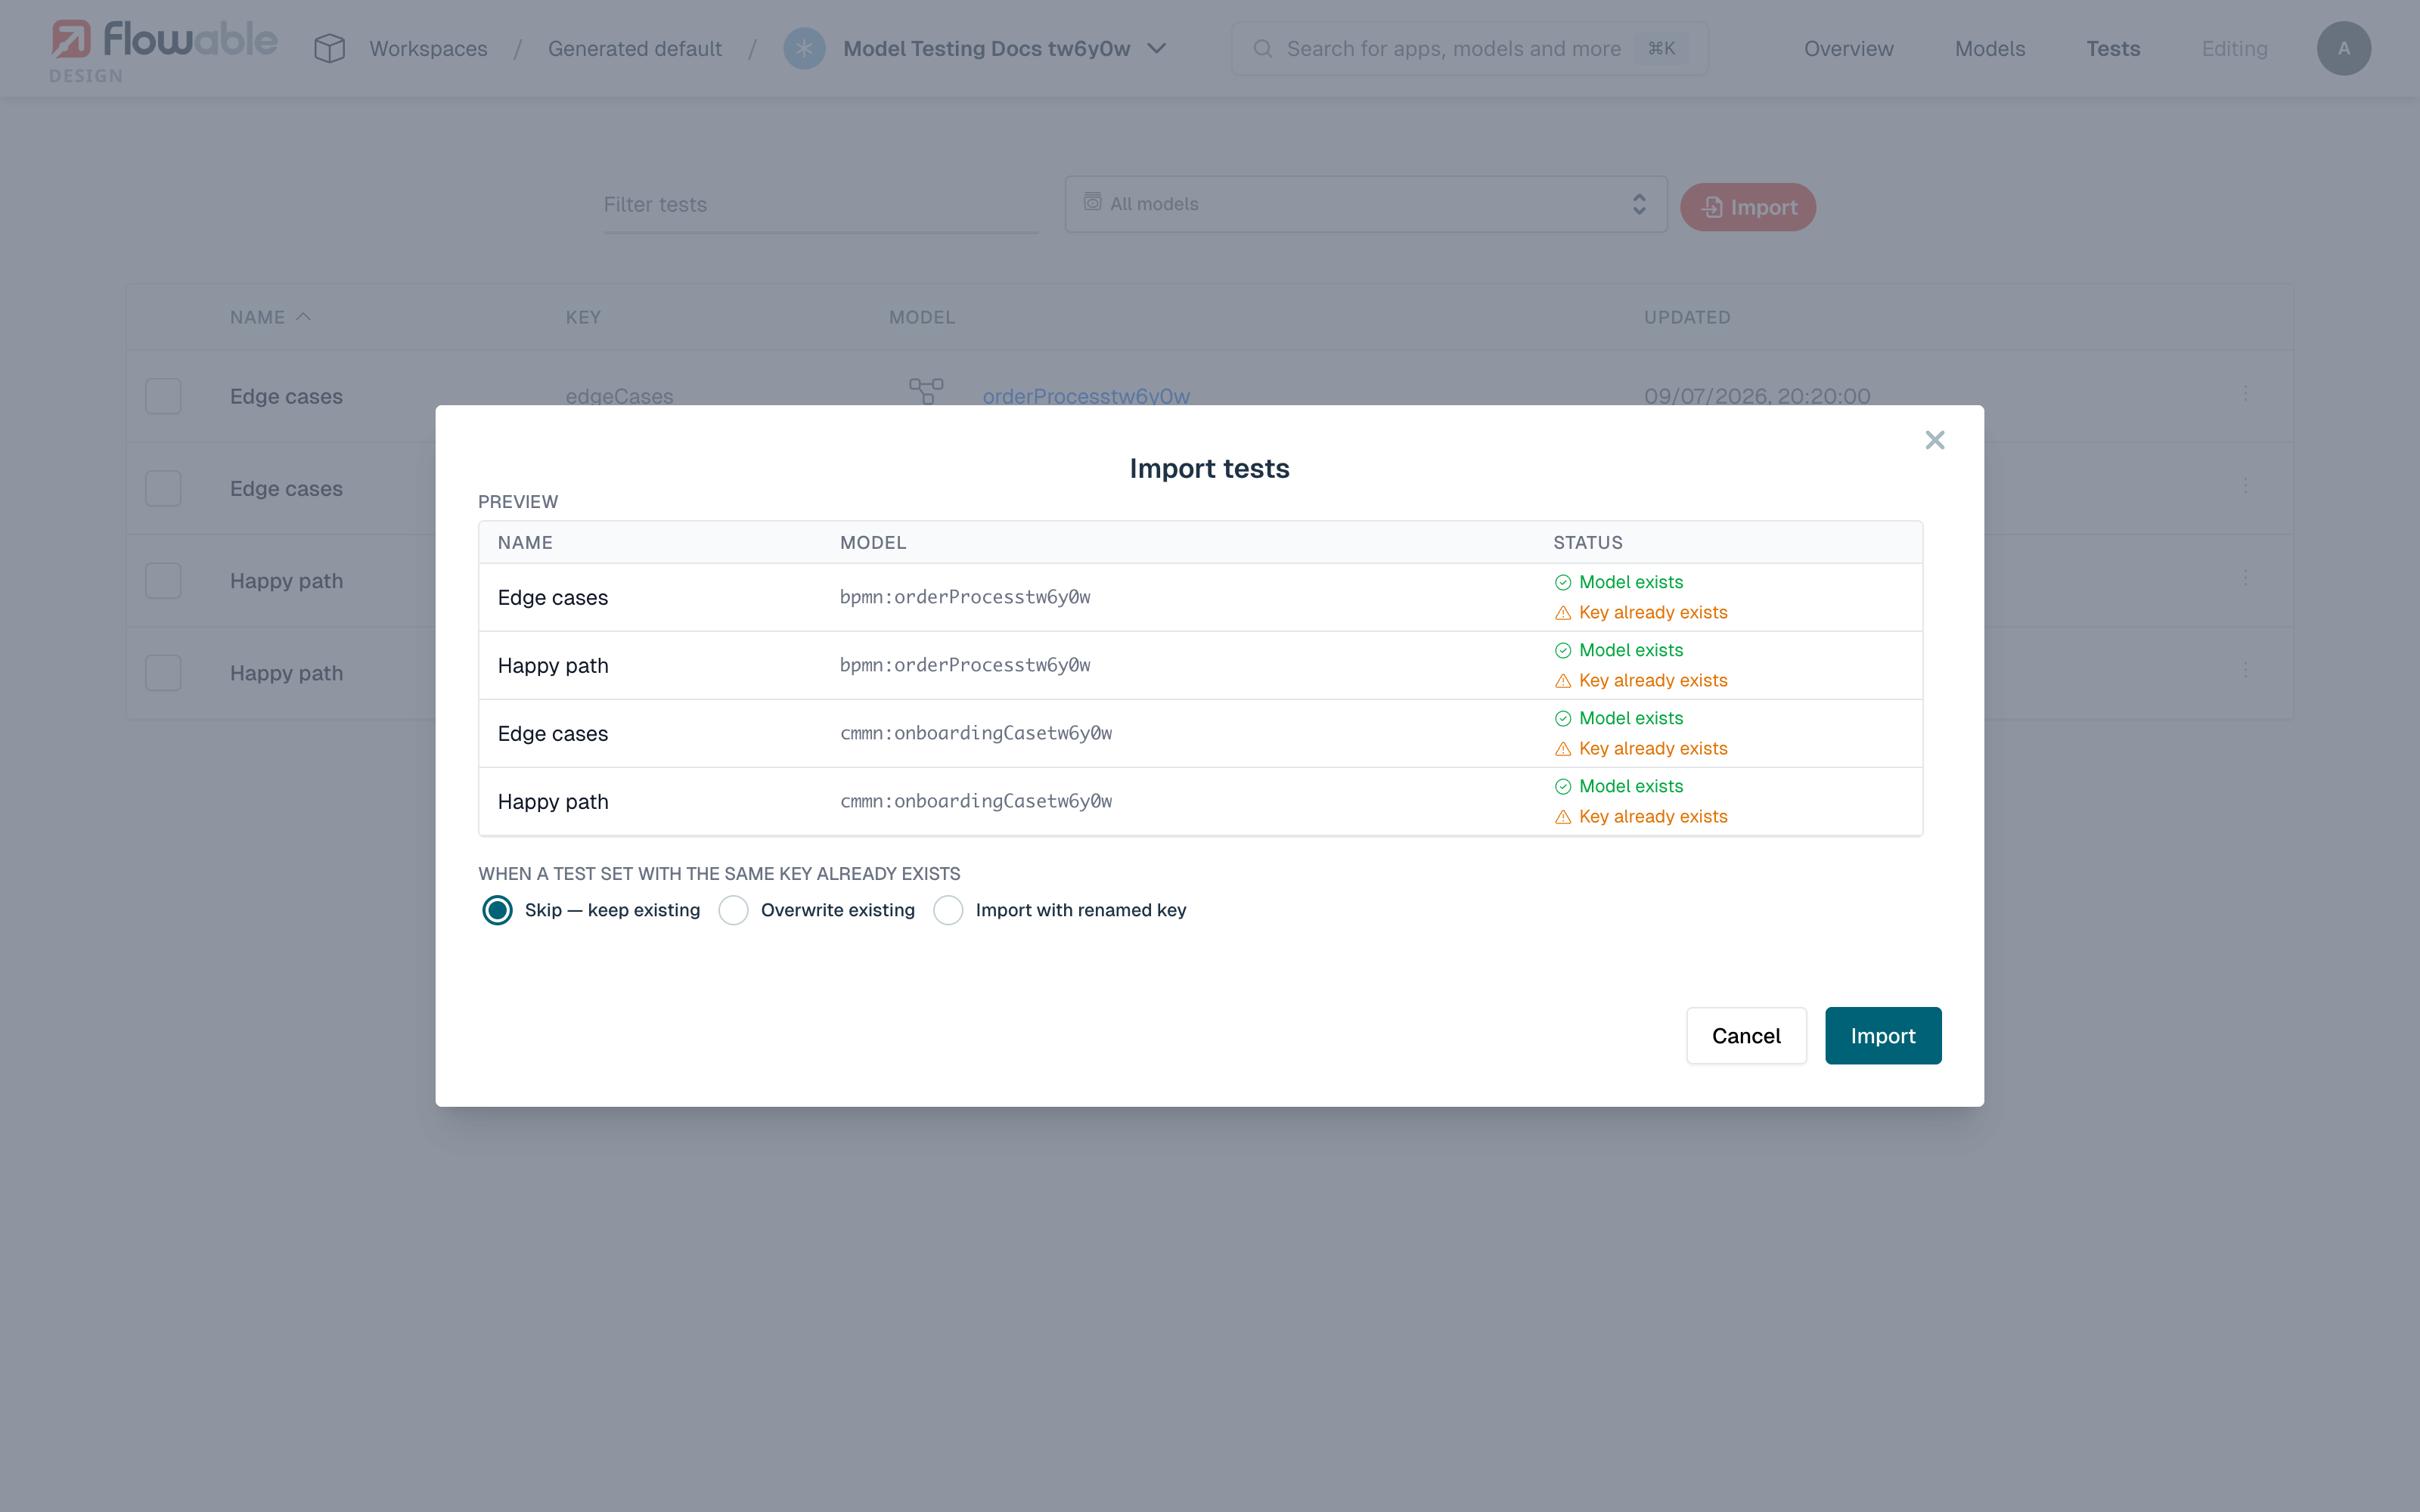Click the app snowflake icon
This screenshot has height=1512, width=2420.
(x=804, y=48)
